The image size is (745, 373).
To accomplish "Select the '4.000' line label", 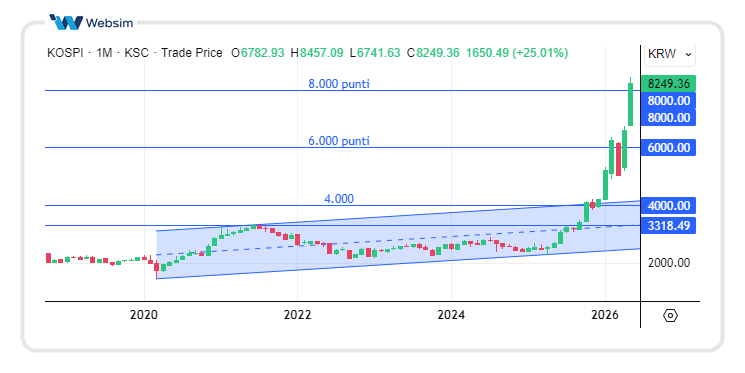I will pyautogui.click(x=339, y=199).
